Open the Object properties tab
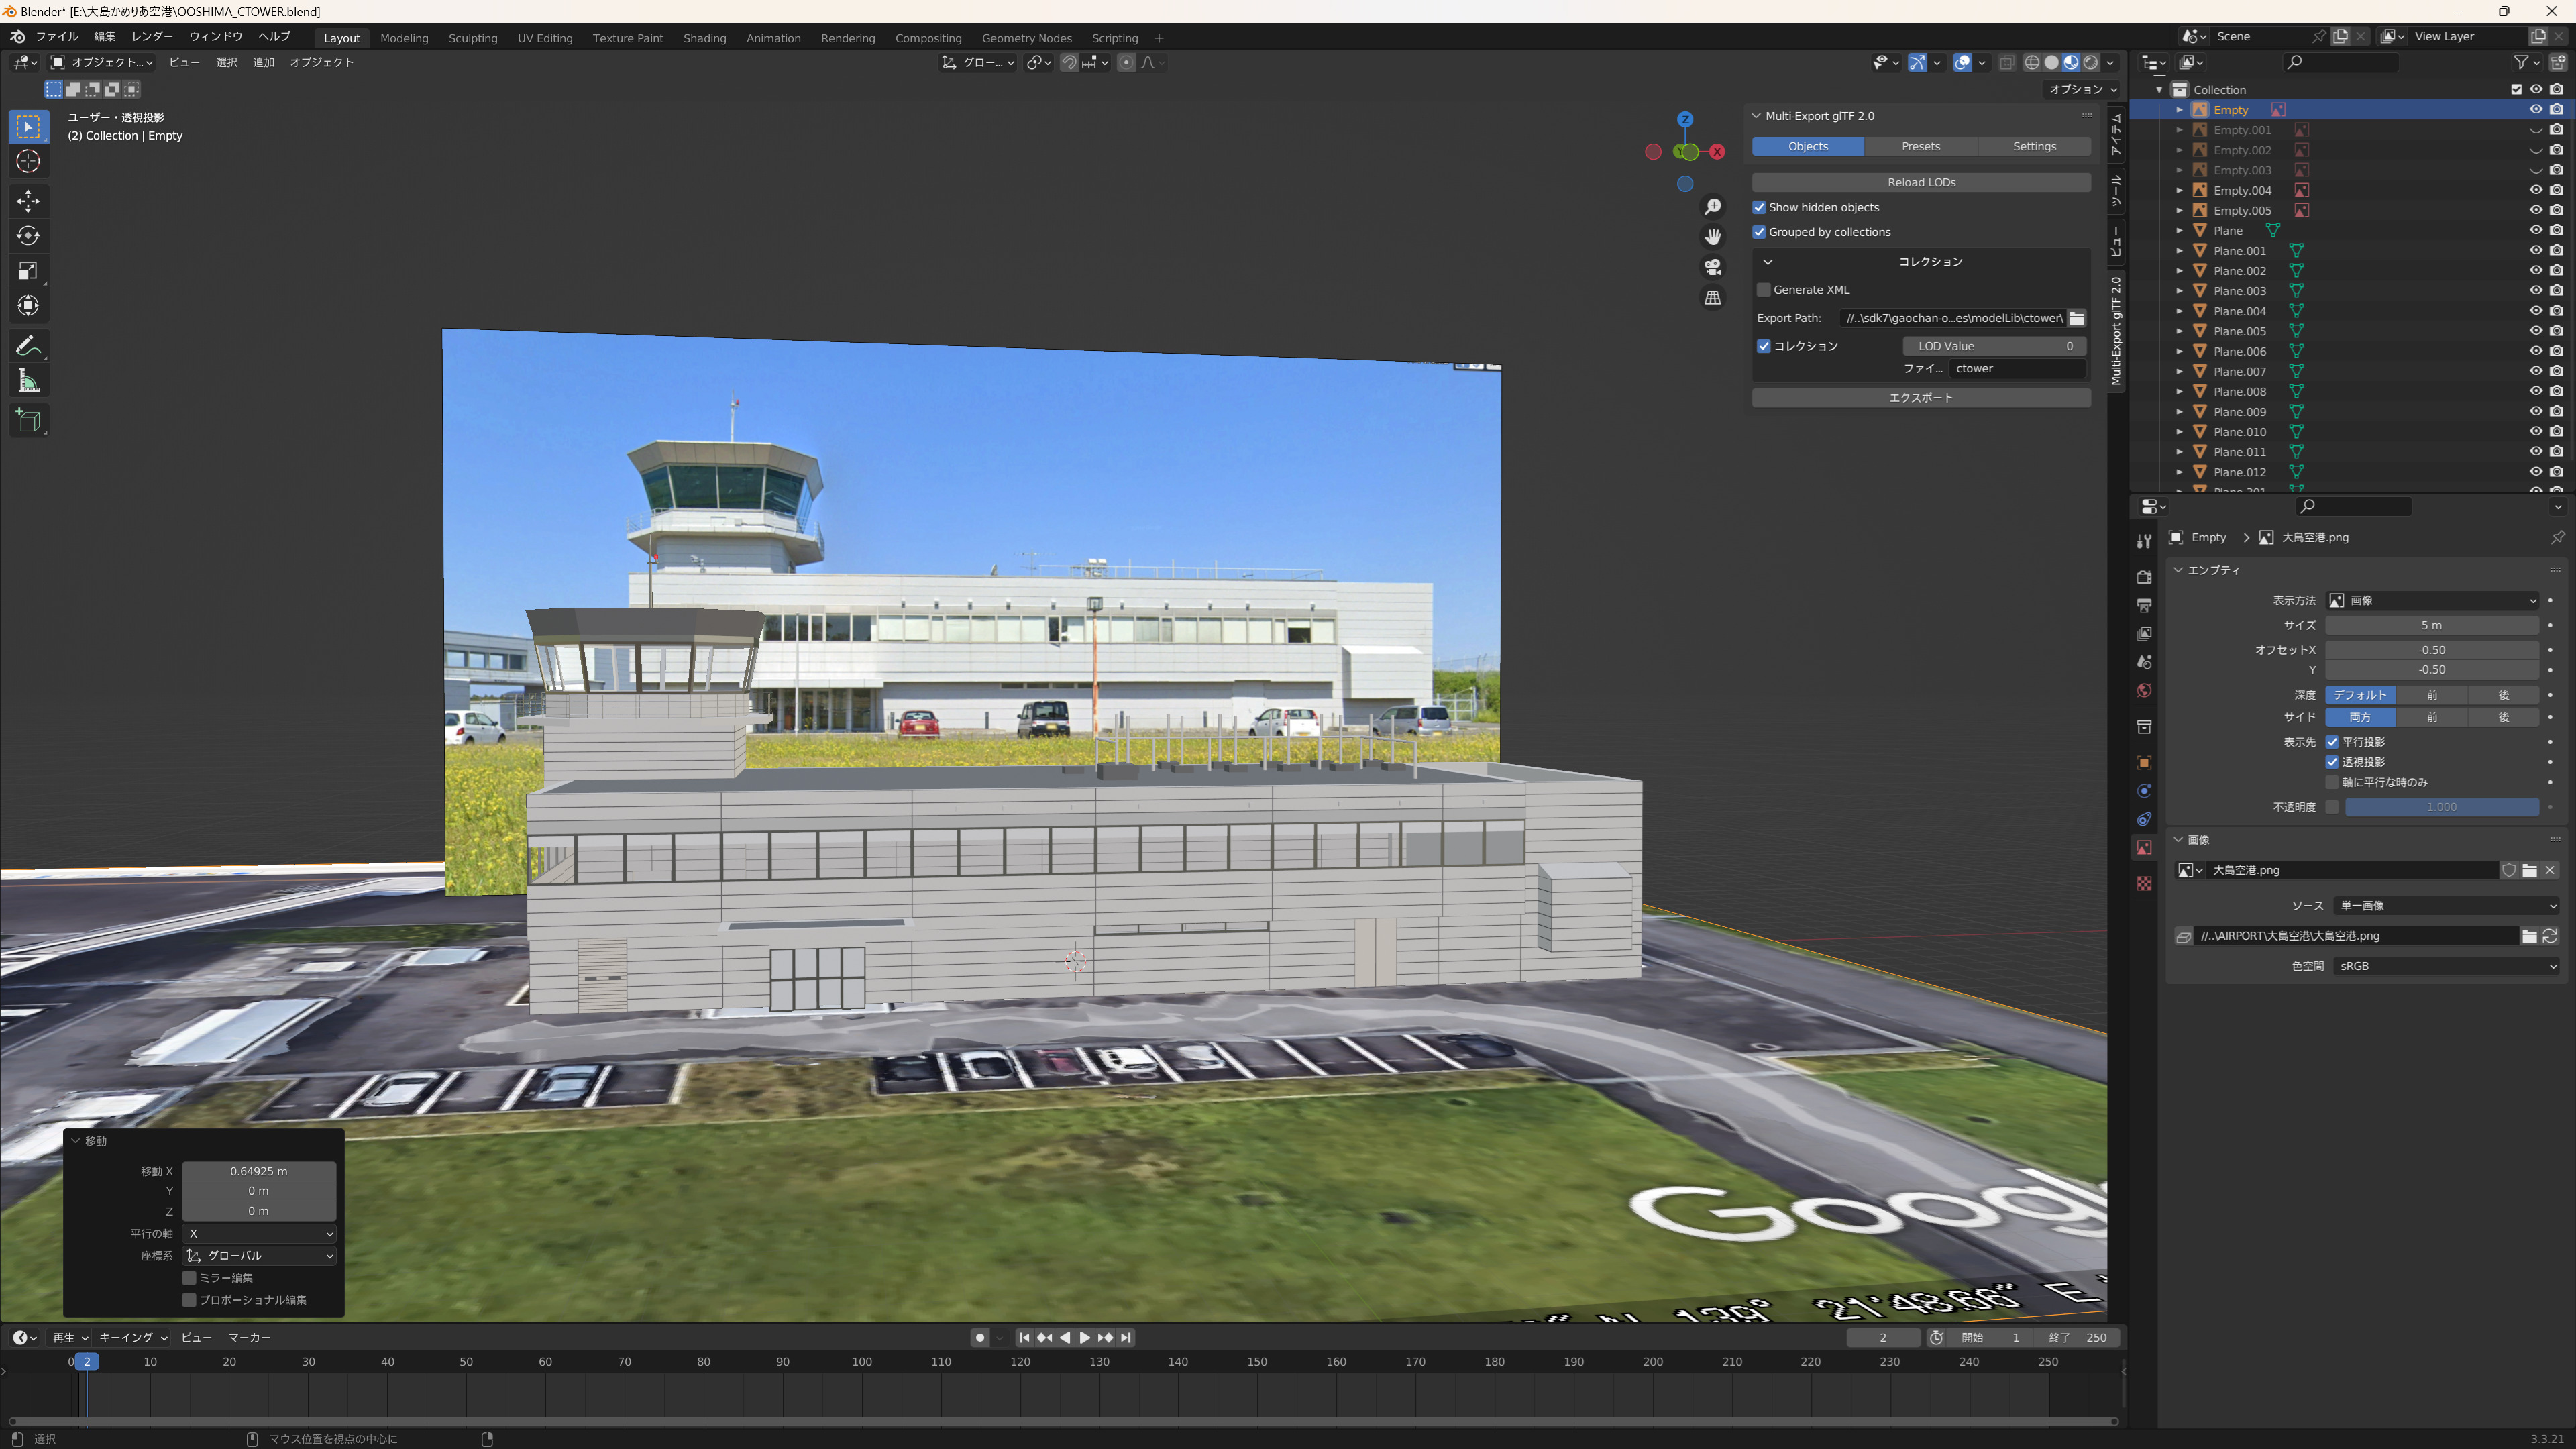2576x1449 pixels. [2144, 763]
